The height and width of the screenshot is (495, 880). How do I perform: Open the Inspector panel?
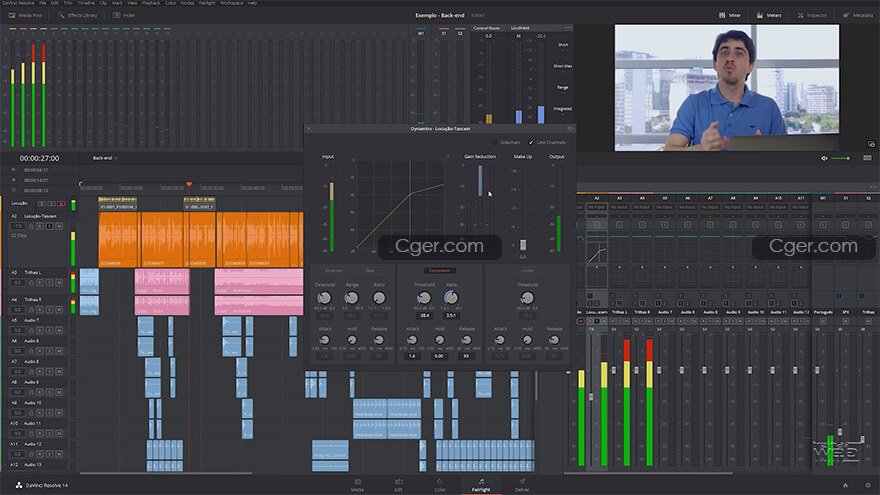click(812, 15)
